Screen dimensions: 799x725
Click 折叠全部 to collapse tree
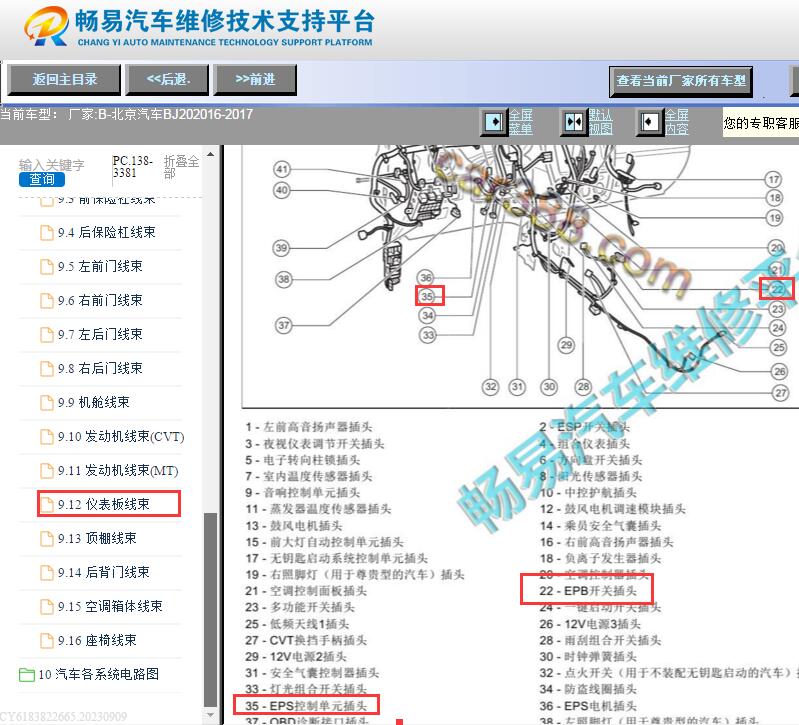(x=181, y=167)
